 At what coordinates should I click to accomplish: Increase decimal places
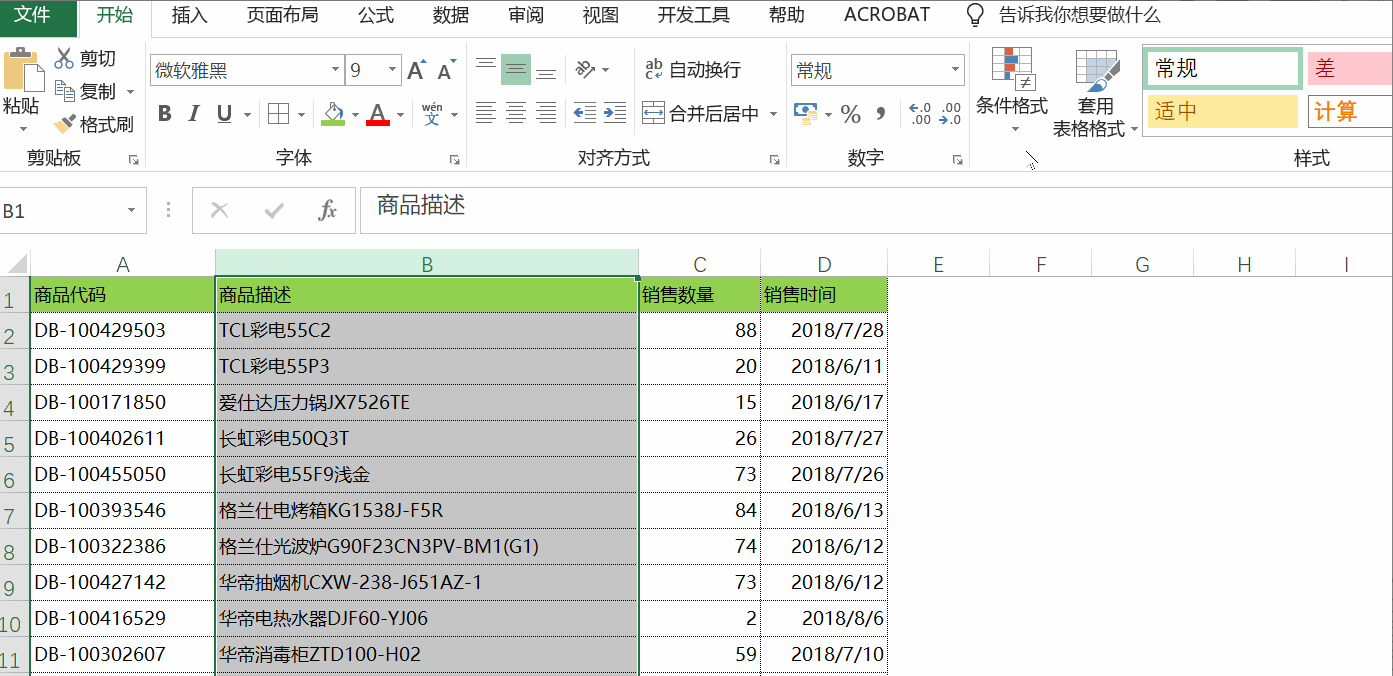tap(919, 114)
